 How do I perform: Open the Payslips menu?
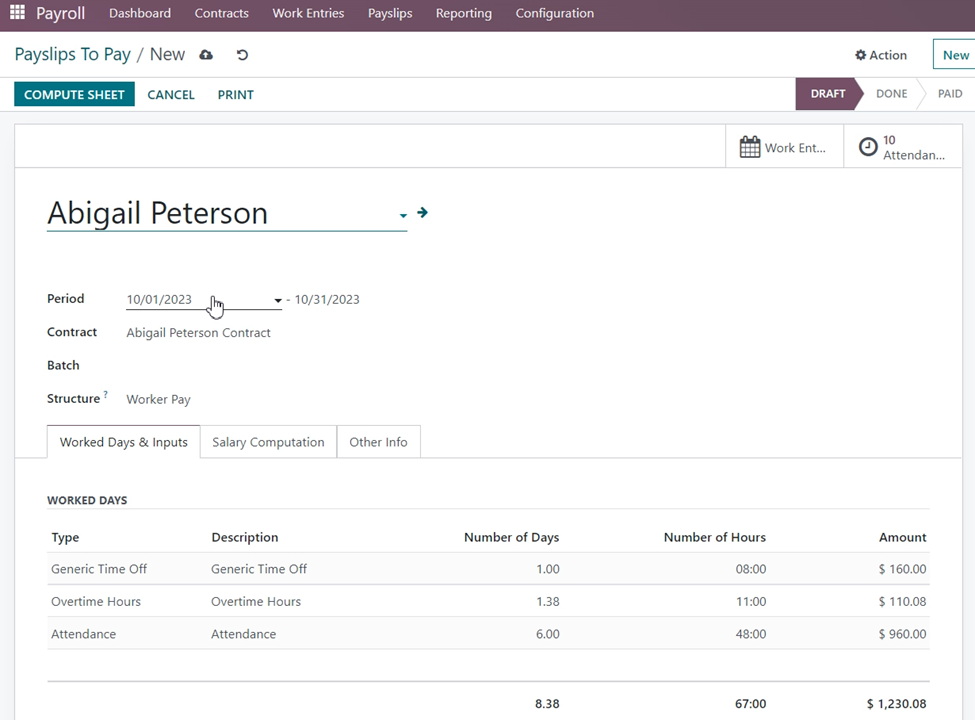point(390,13)
